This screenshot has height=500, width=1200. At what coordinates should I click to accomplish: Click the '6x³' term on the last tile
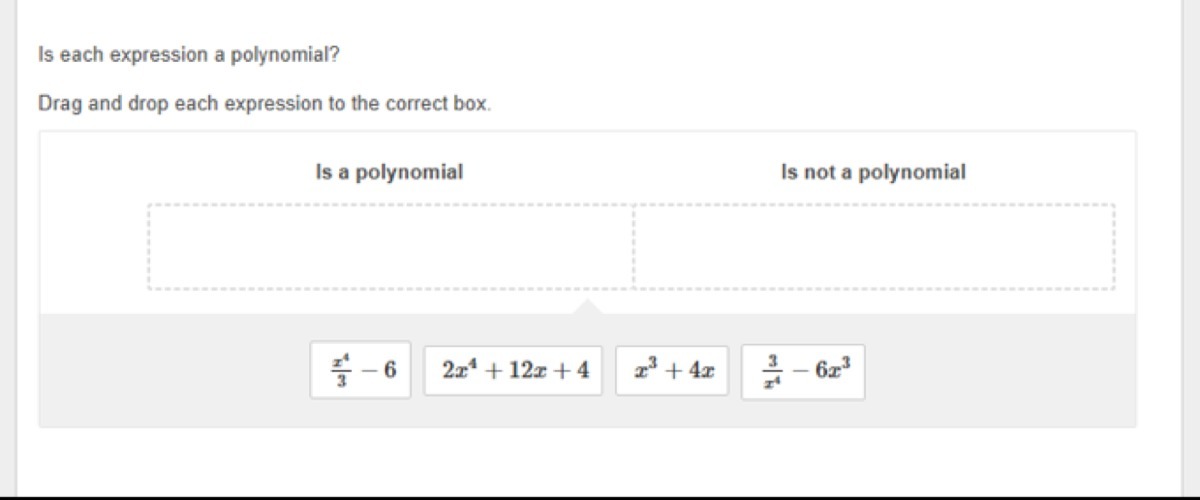click(x=831, y=371)
